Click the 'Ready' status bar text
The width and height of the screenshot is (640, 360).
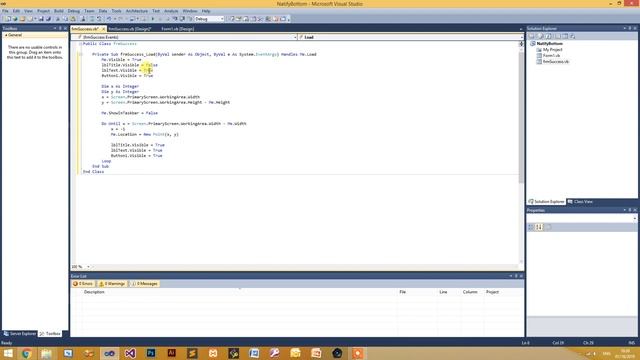(7, 343)
